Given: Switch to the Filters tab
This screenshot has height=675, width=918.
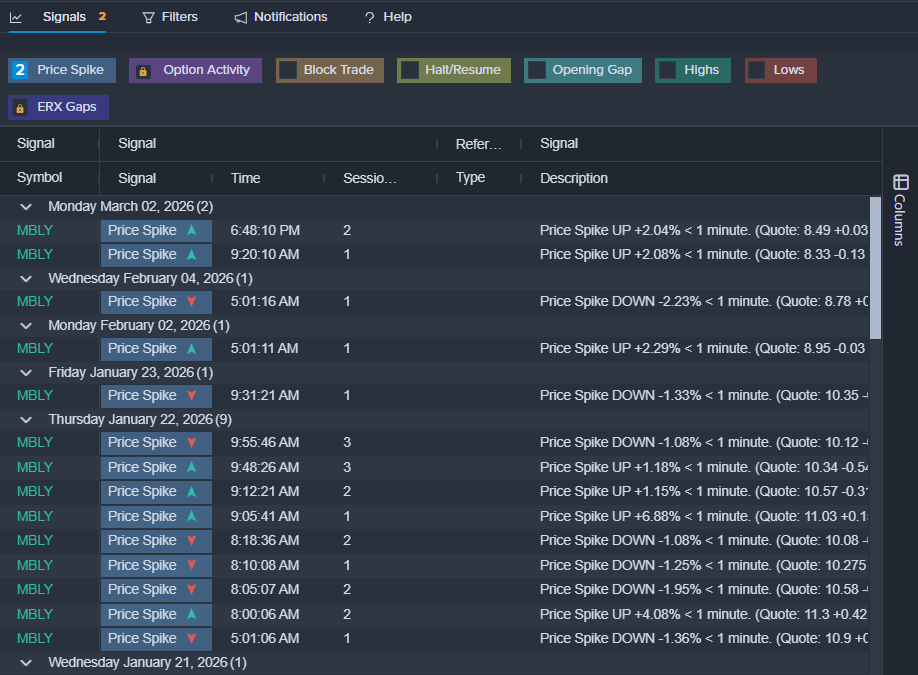Looking at the screenshot, I should pos(179,17).
